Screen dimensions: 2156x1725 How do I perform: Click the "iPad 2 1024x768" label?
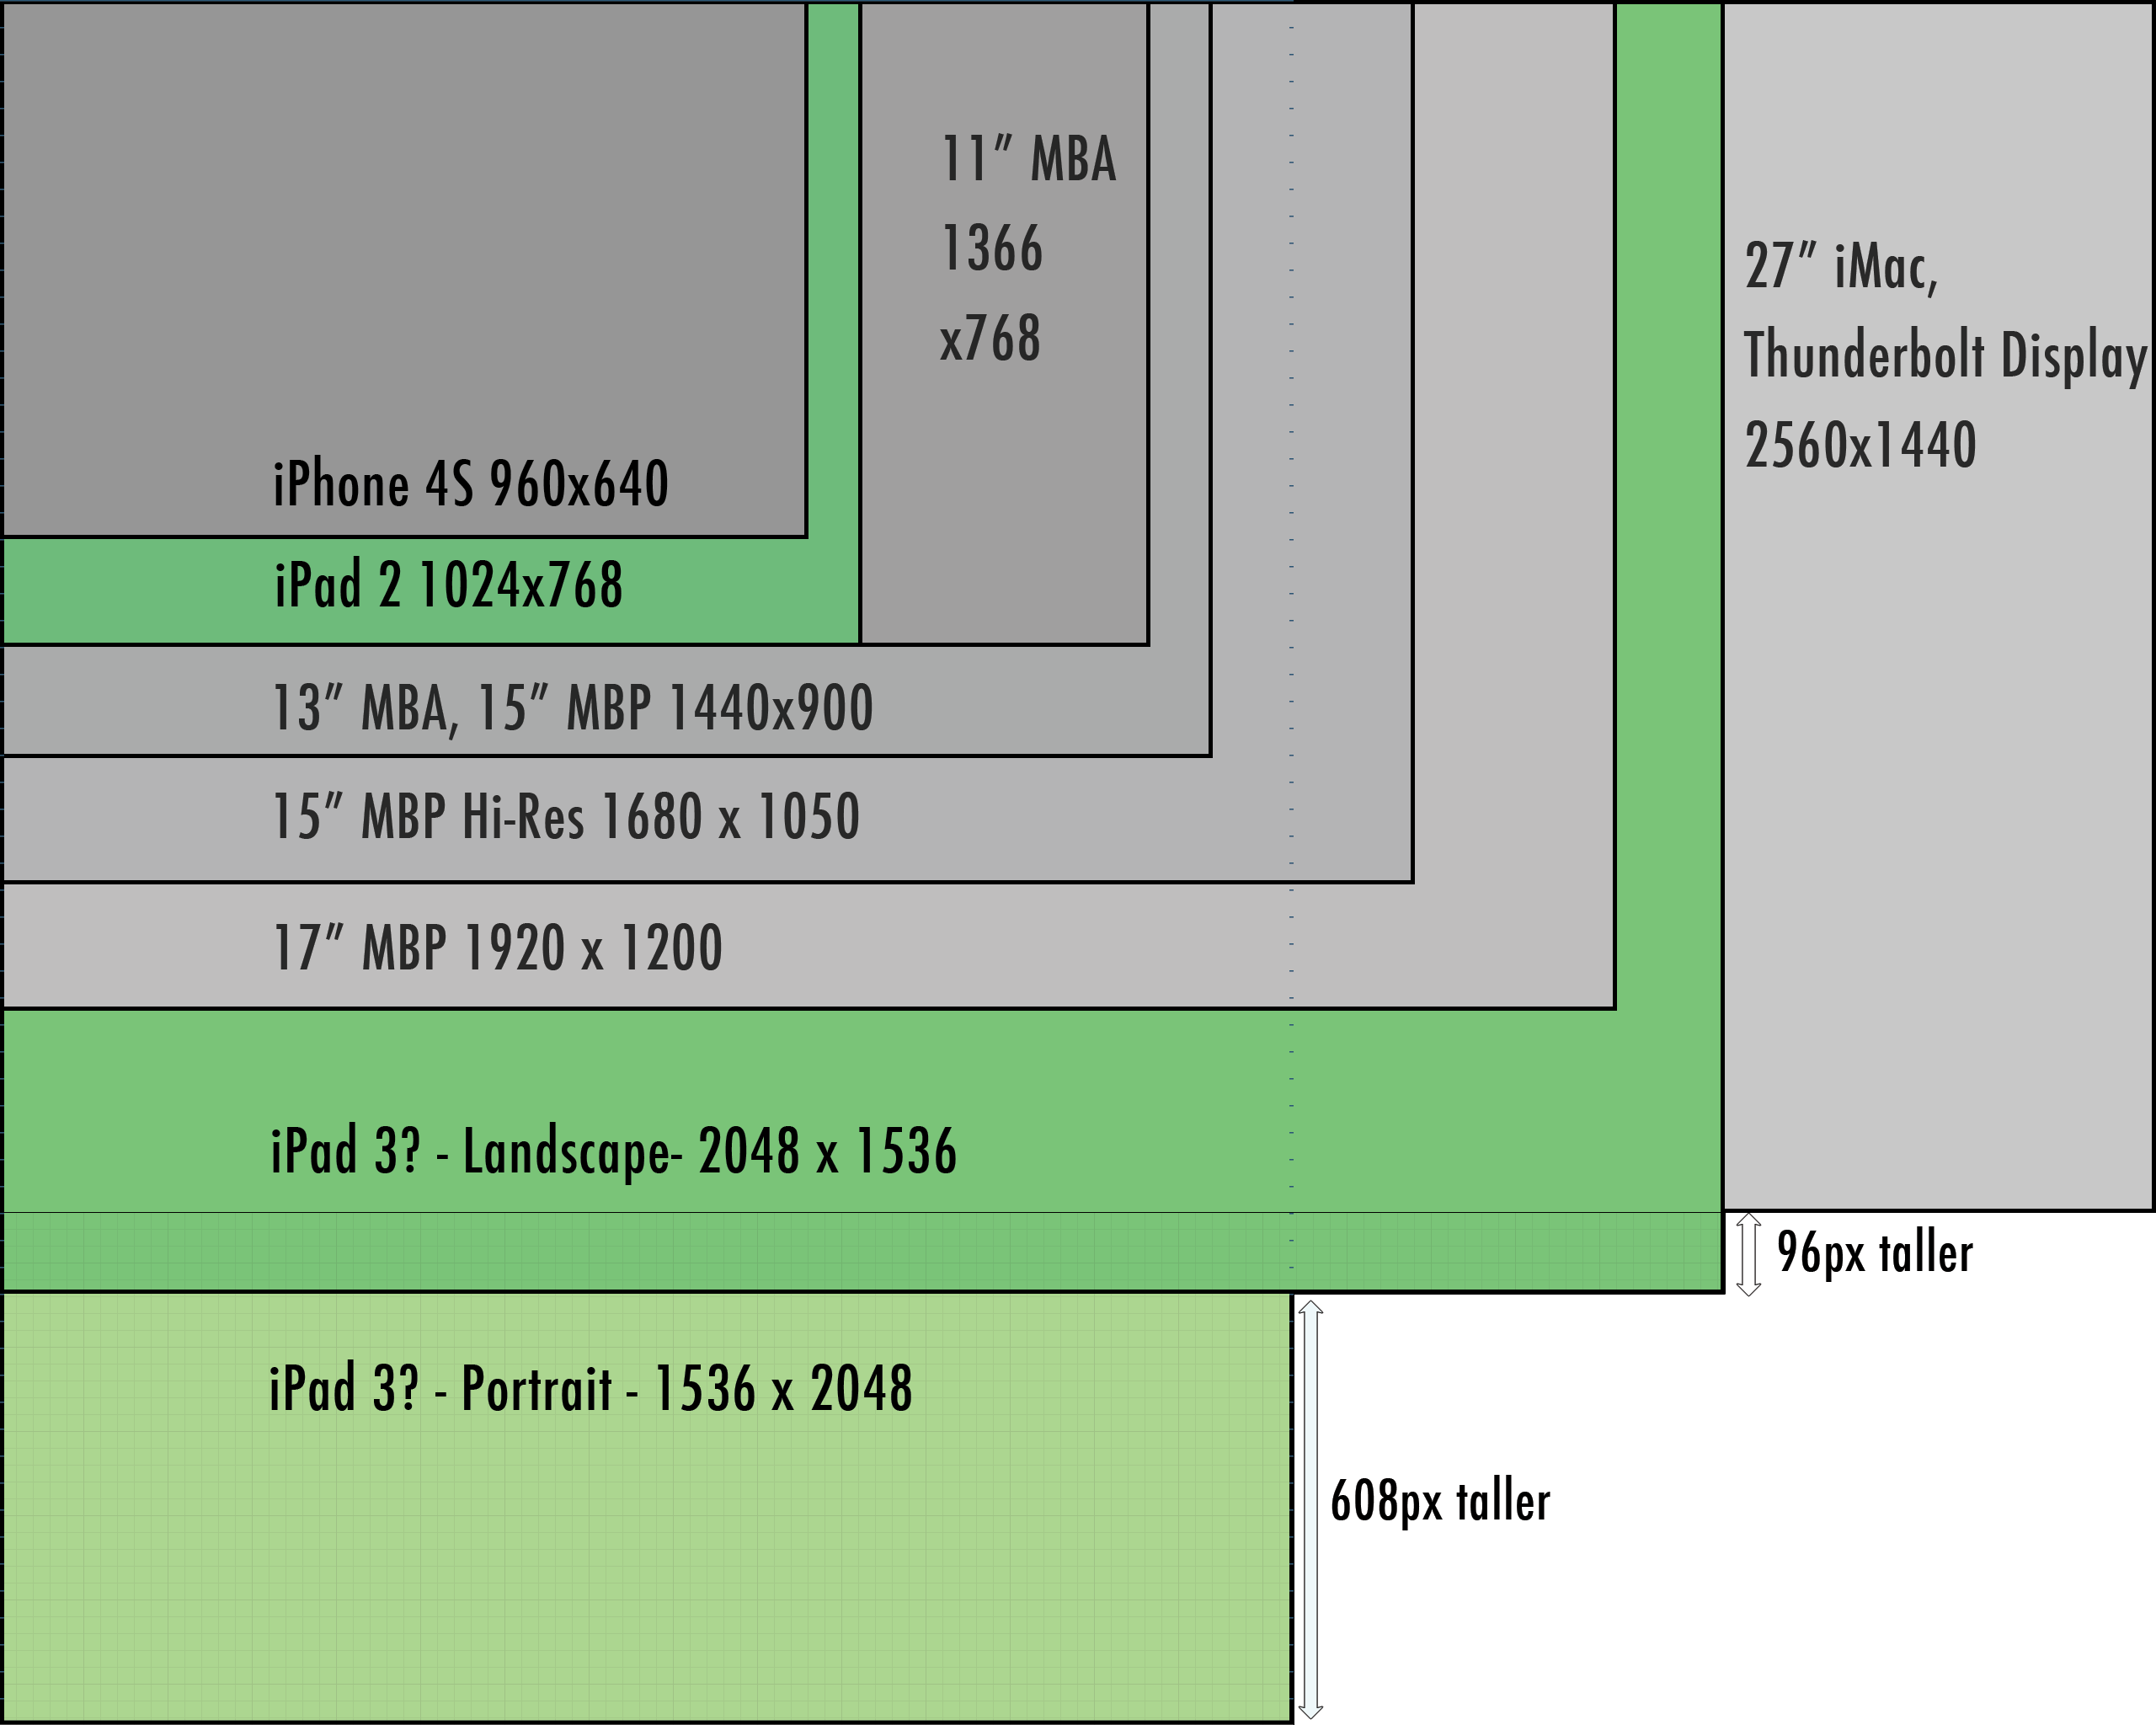(x=449, y=585)
